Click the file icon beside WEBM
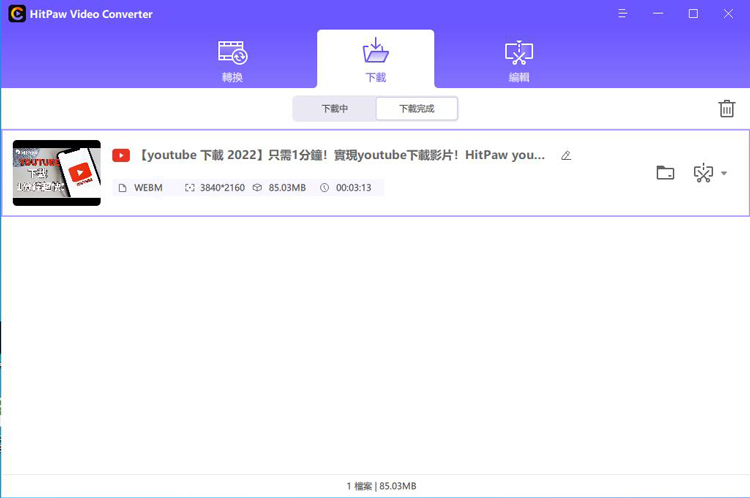Screen dimensions: 750x498 coord(122,188)
